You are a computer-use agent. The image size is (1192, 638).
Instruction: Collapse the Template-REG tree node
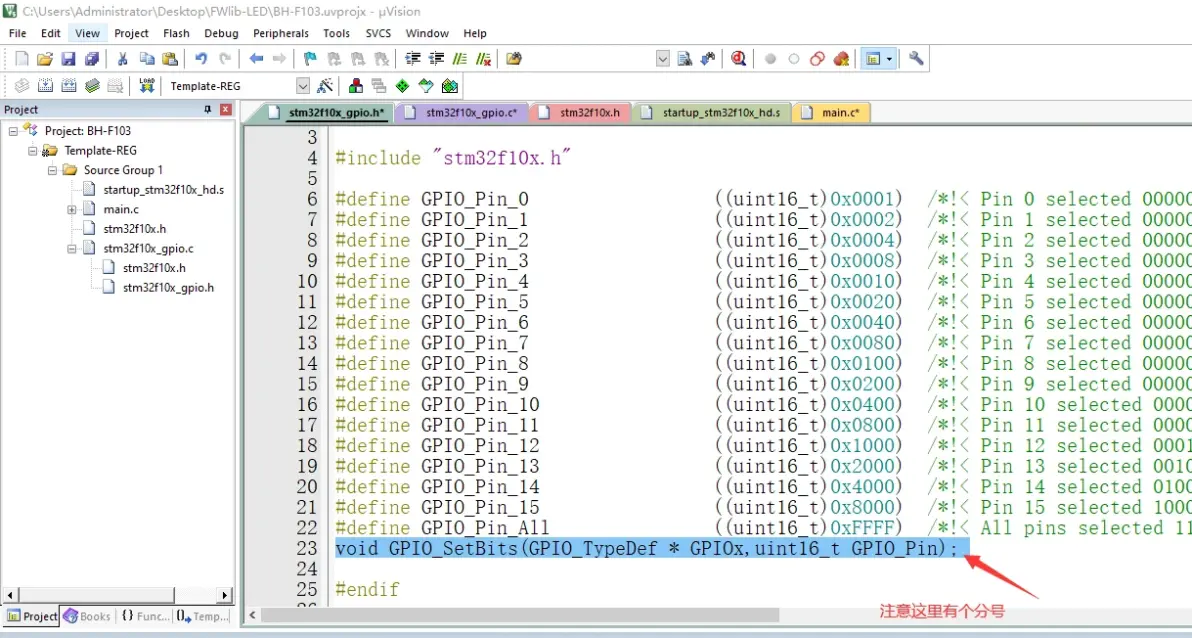[x=33, y=151]
